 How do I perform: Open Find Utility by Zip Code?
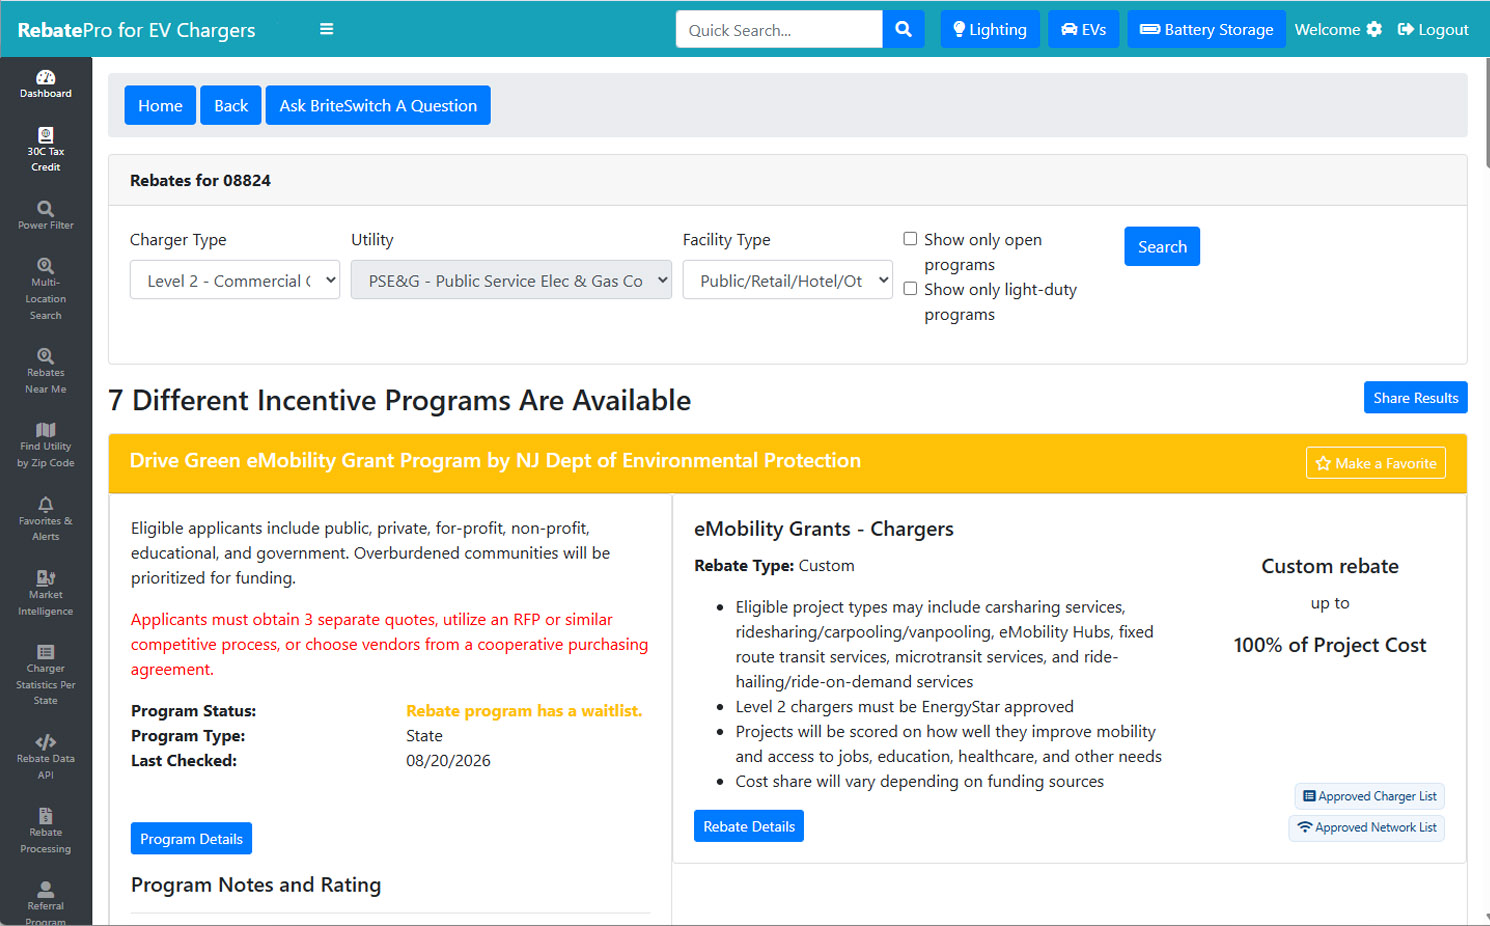(46, 445)
